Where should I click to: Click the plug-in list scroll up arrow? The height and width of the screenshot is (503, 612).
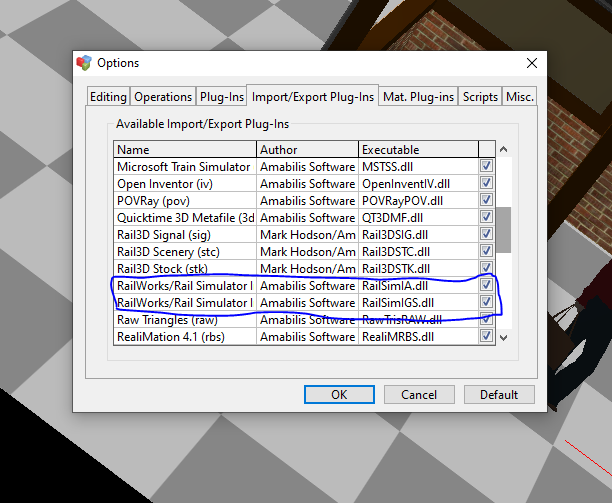(x=503, y=149)
